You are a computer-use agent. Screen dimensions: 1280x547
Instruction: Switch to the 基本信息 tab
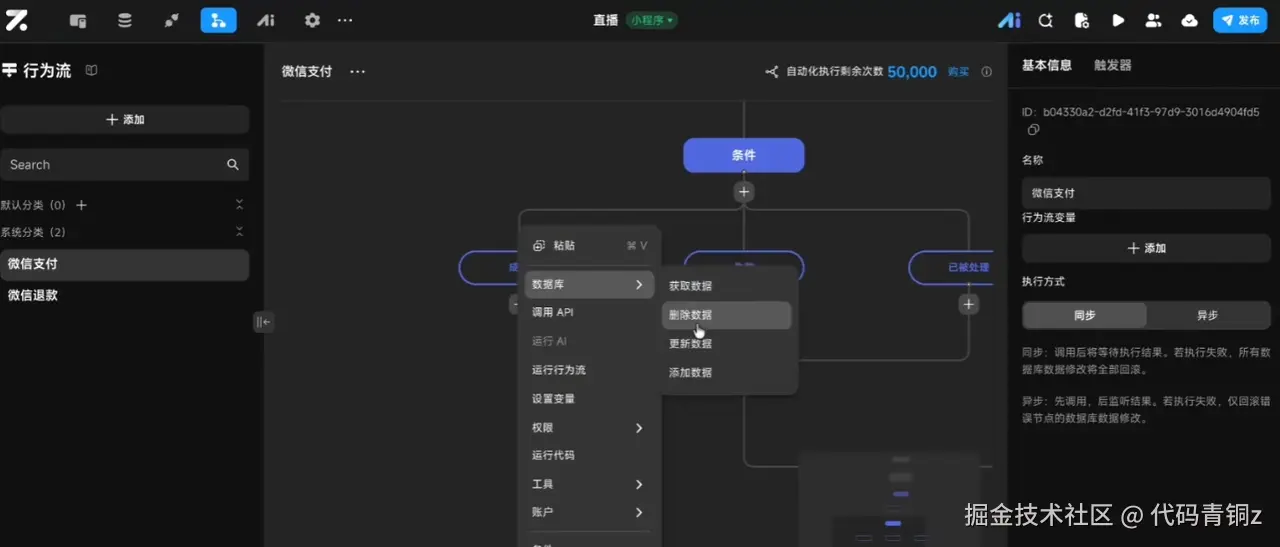1046,65
